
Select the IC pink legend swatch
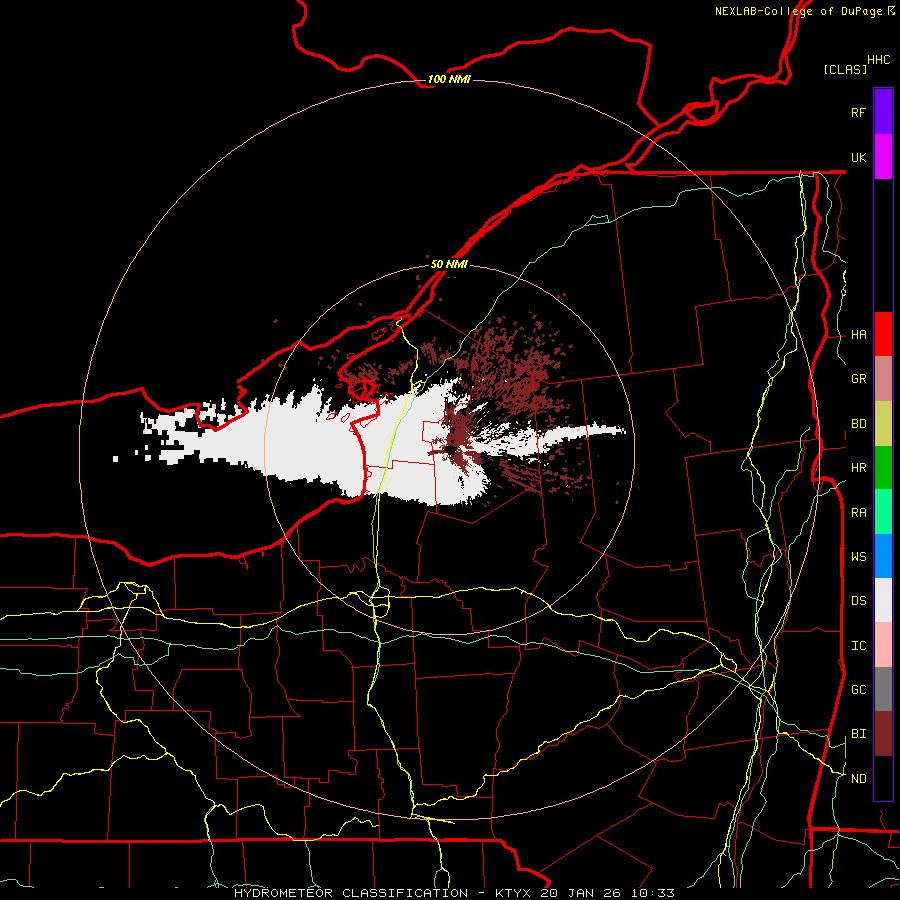coord(883,645)
